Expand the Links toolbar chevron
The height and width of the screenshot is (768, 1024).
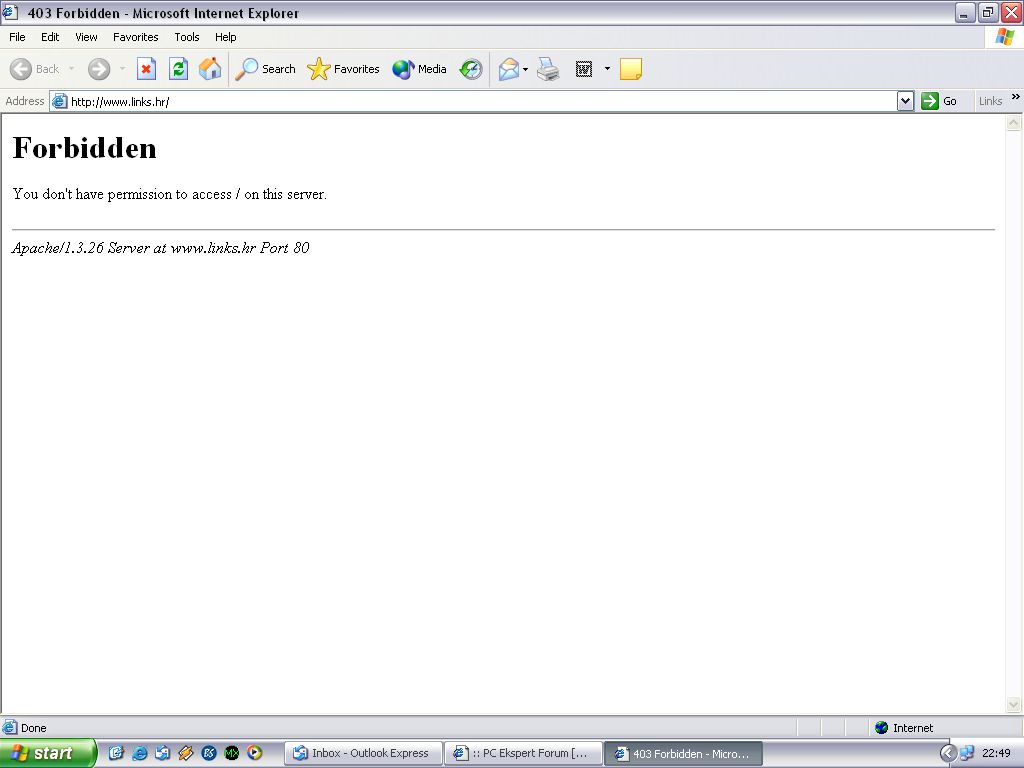click(1016, 97)
